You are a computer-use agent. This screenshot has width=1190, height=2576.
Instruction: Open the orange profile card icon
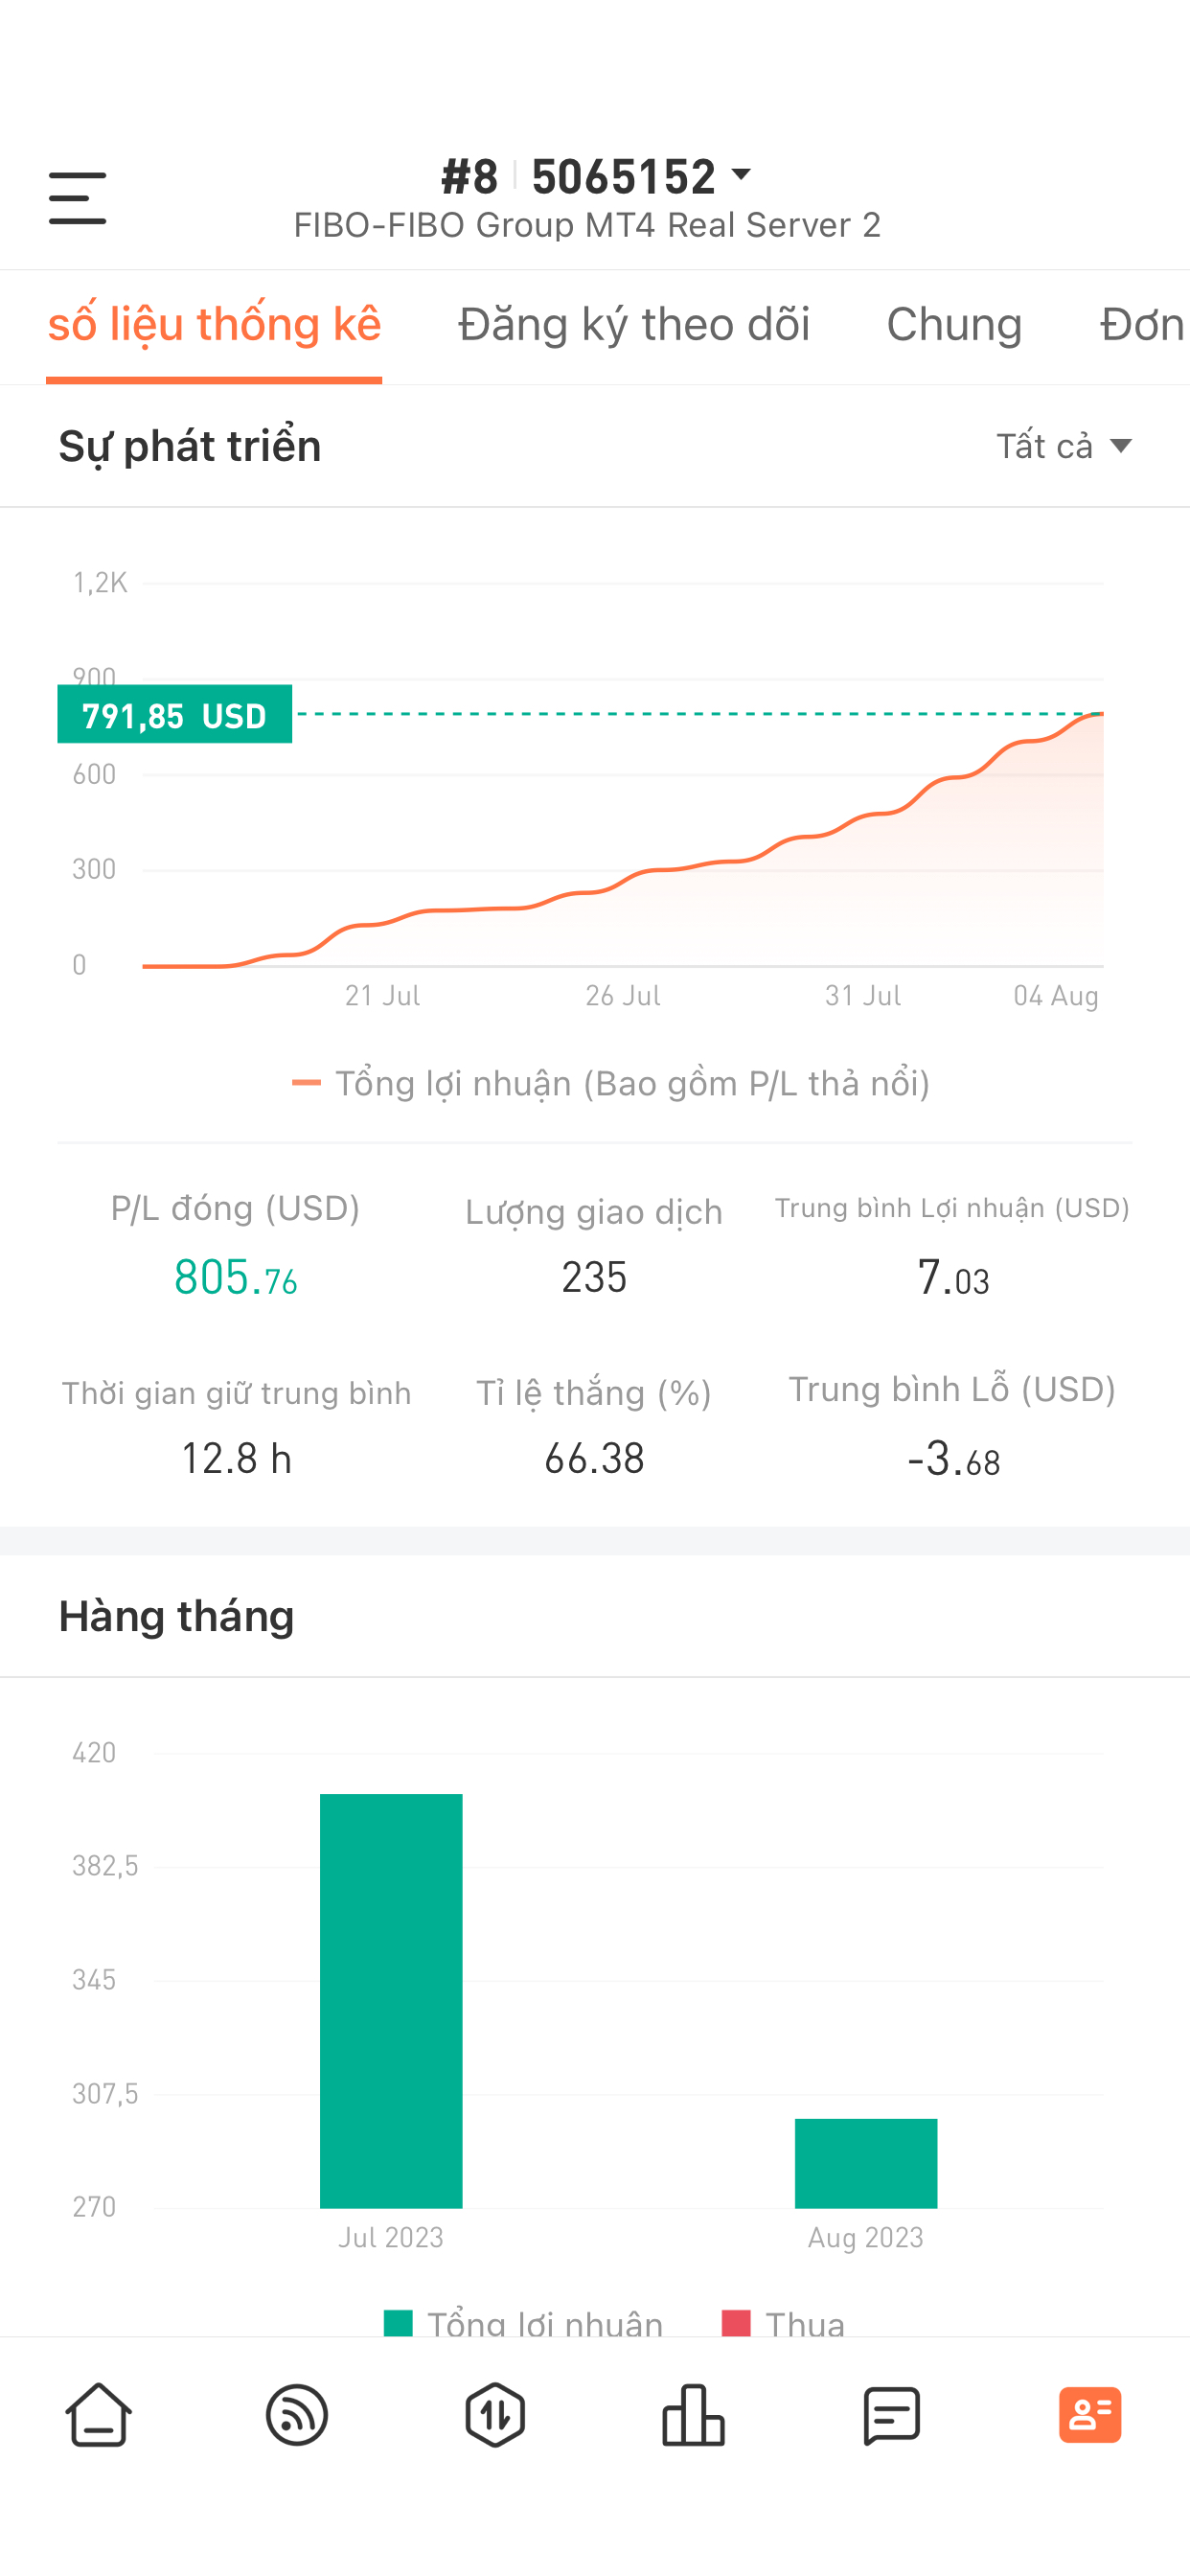tap(1090, 2415)
